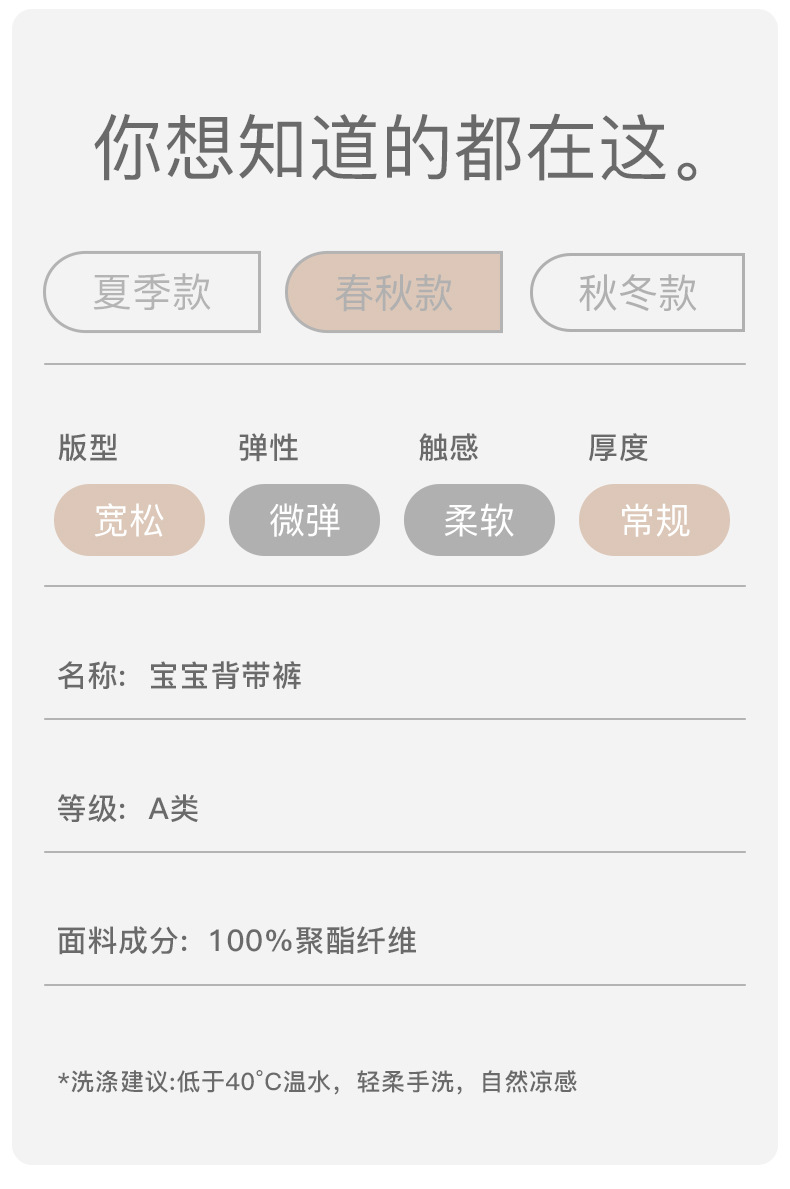
Task: Click the 版型 attribute label
Action: click(x=88, y=448)
